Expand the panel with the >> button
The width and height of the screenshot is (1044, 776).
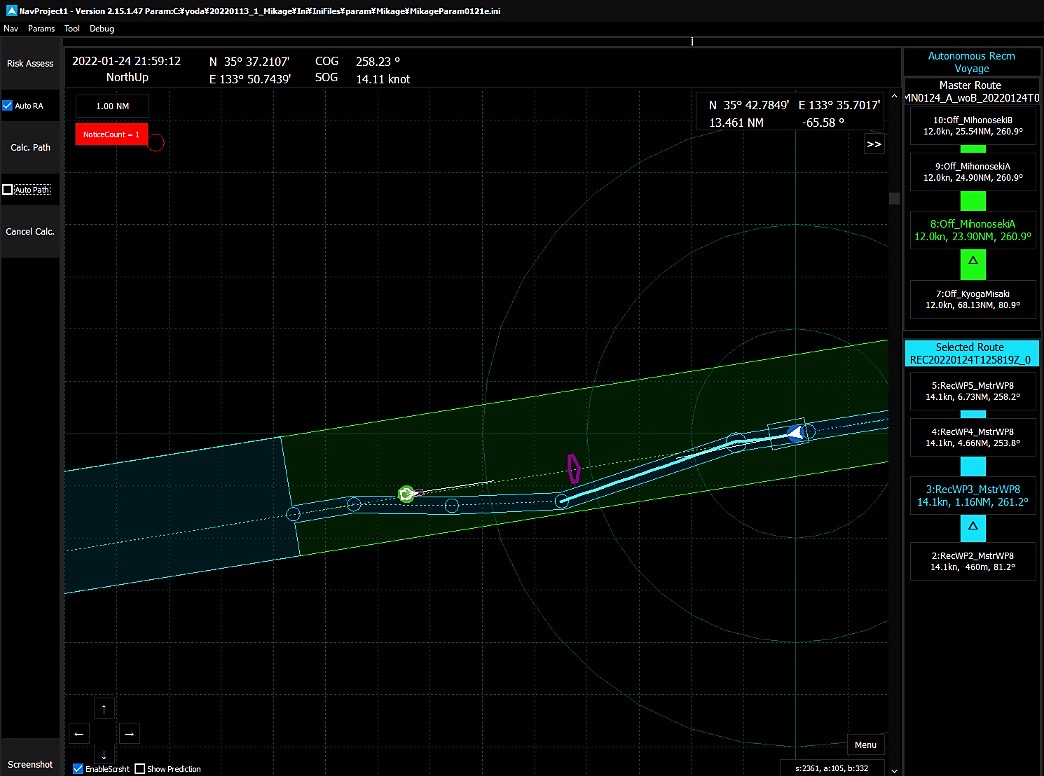click(x=874, y=144)
